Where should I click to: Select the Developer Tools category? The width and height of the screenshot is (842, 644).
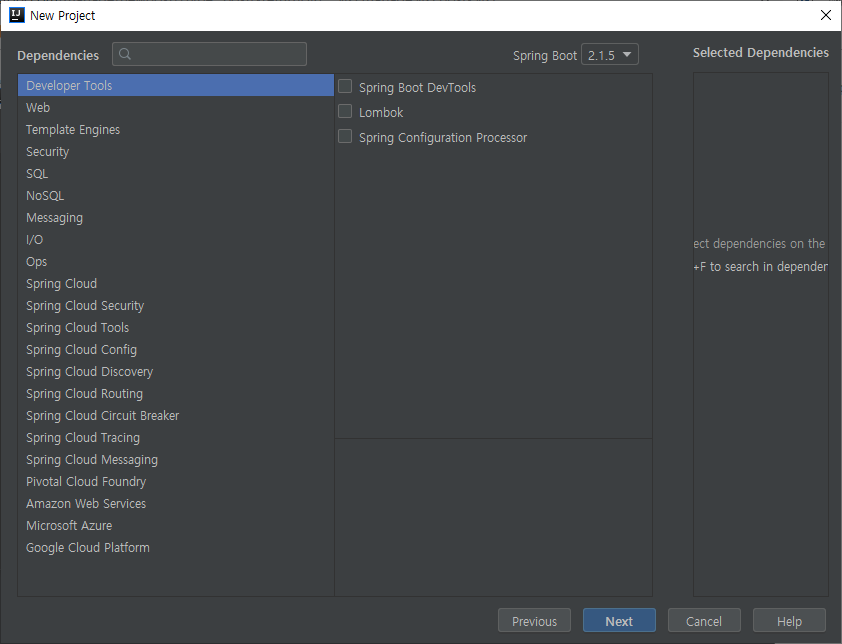click(176, 85)
